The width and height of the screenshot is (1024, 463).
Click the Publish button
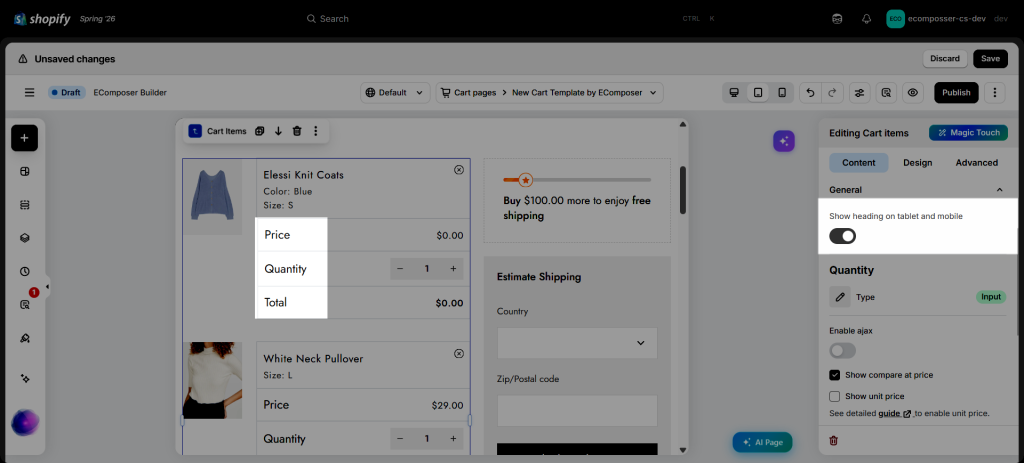point(956,93)
